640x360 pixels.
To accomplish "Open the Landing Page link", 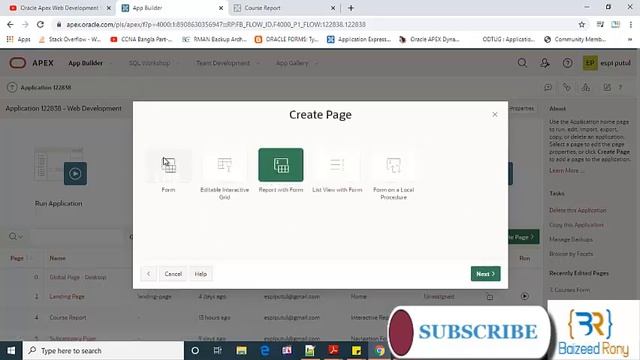I will coord(67,297).
